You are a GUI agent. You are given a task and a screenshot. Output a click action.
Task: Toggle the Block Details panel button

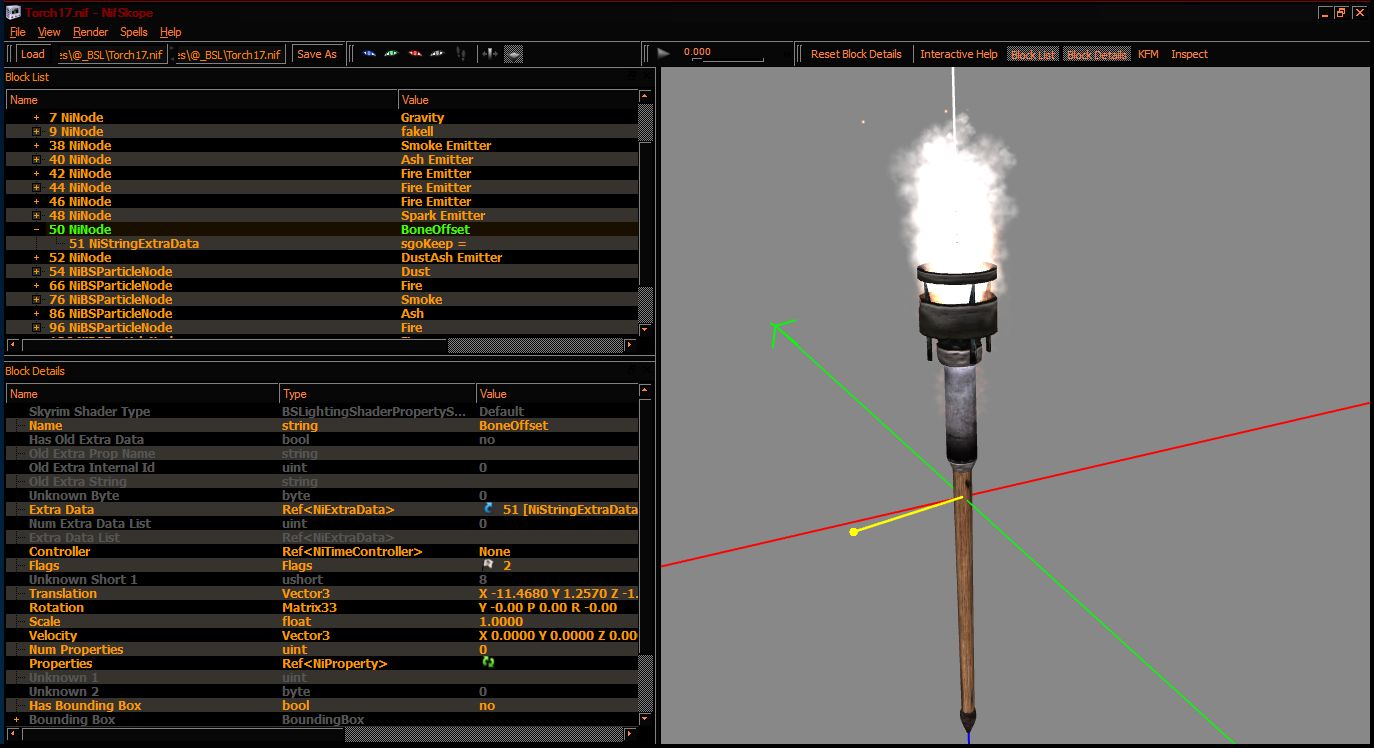point(1097,54)
